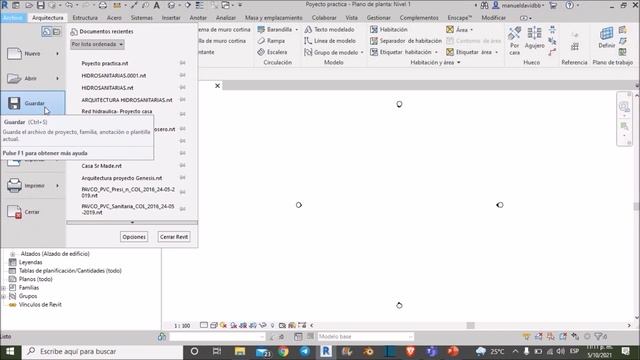This screenshot has width=640, height=360.
Task: Select the Rampa tool
Action: coord(272,41)
